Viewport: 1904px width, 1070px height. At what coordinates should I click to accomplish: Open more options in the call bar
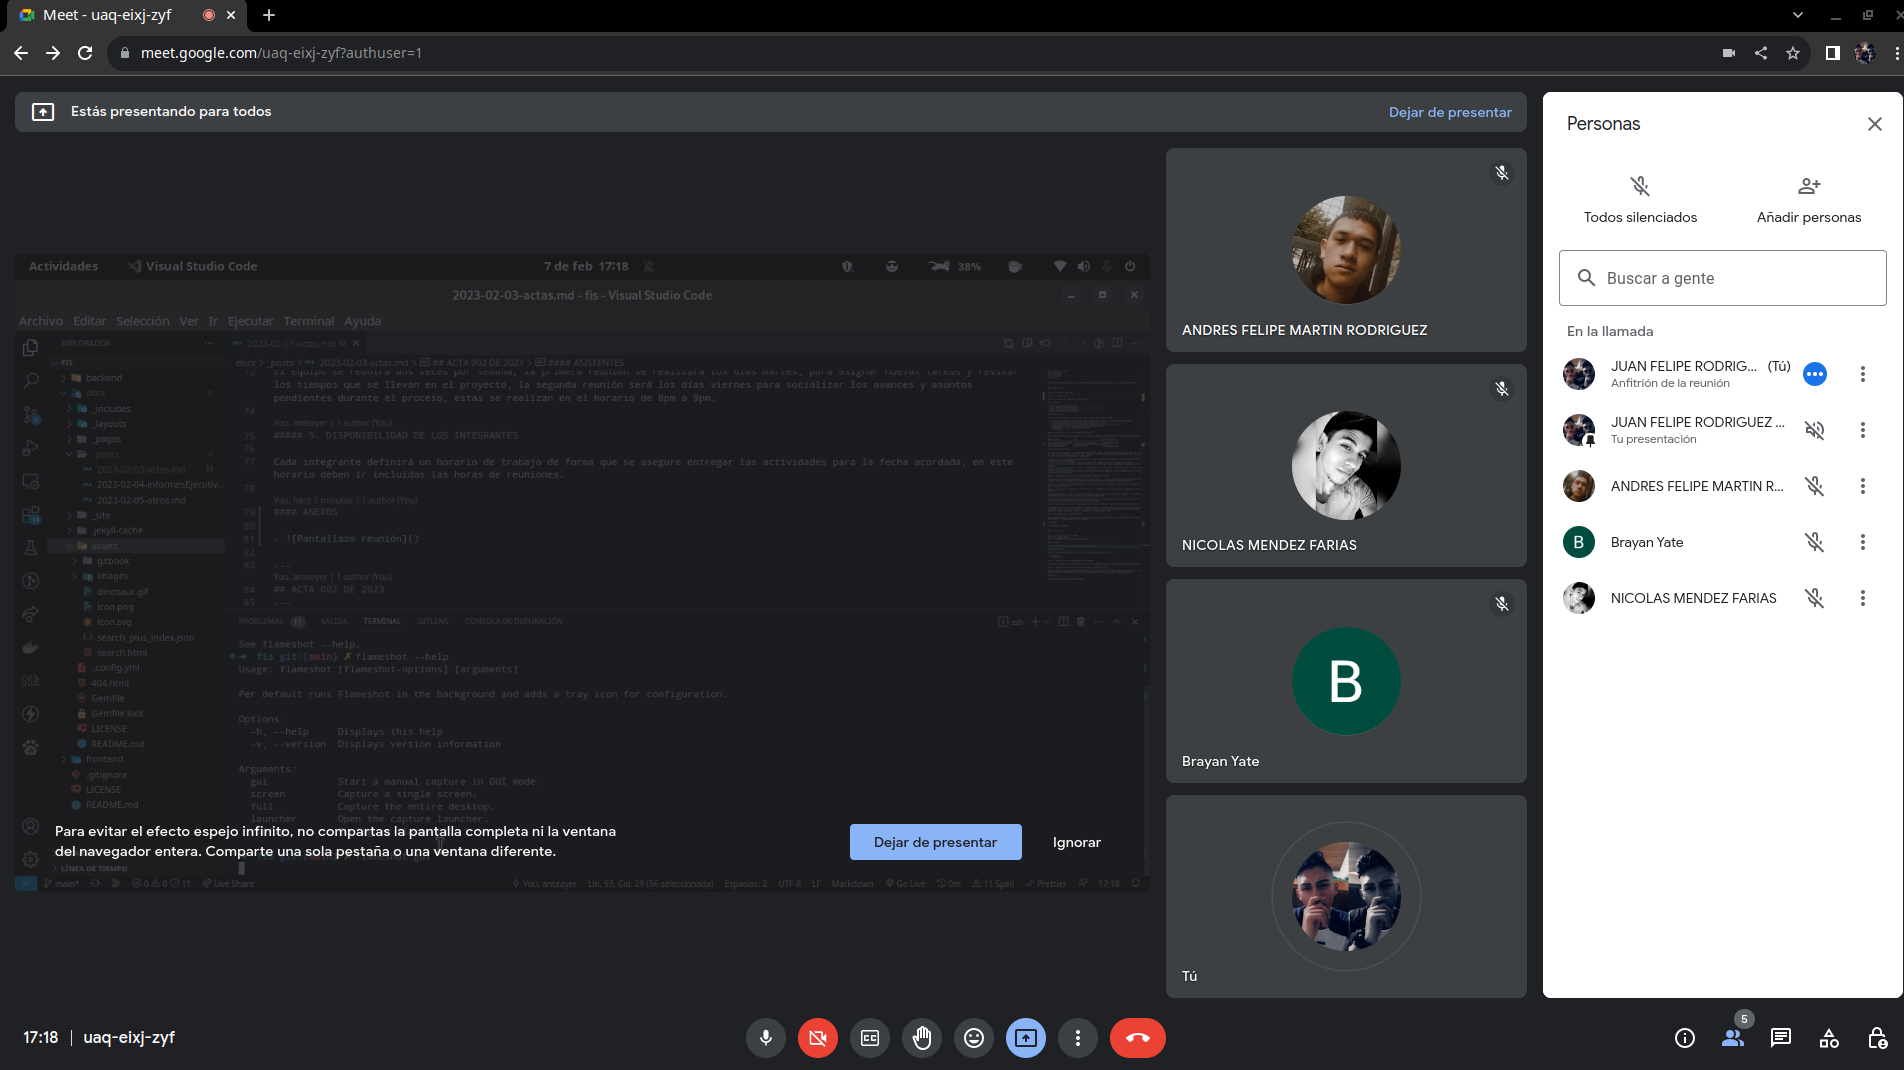tap(1078, 1038)
